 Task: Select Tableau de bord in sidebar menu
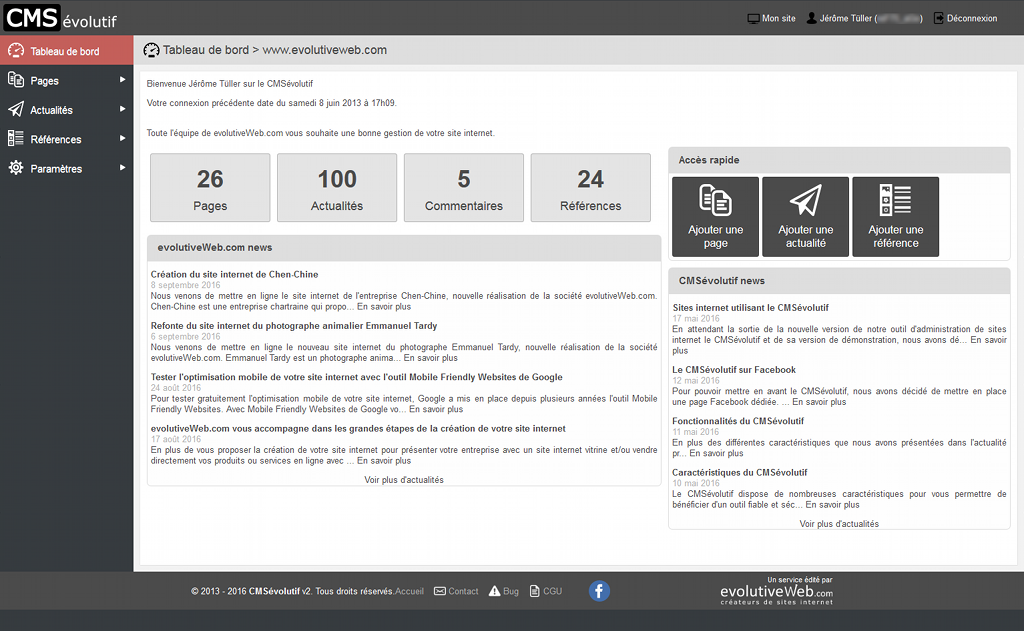pyautogui.click(x=67, y=51)
